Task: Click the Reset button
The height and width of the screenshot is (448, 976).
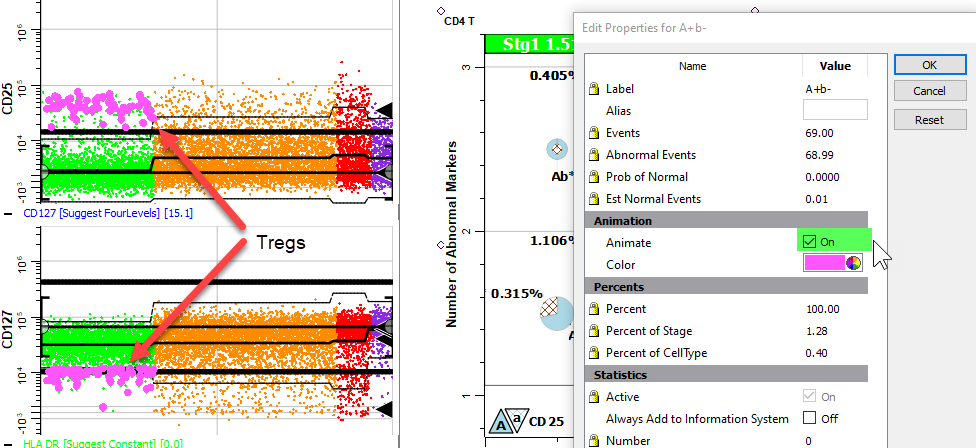Action: (929, 120)
